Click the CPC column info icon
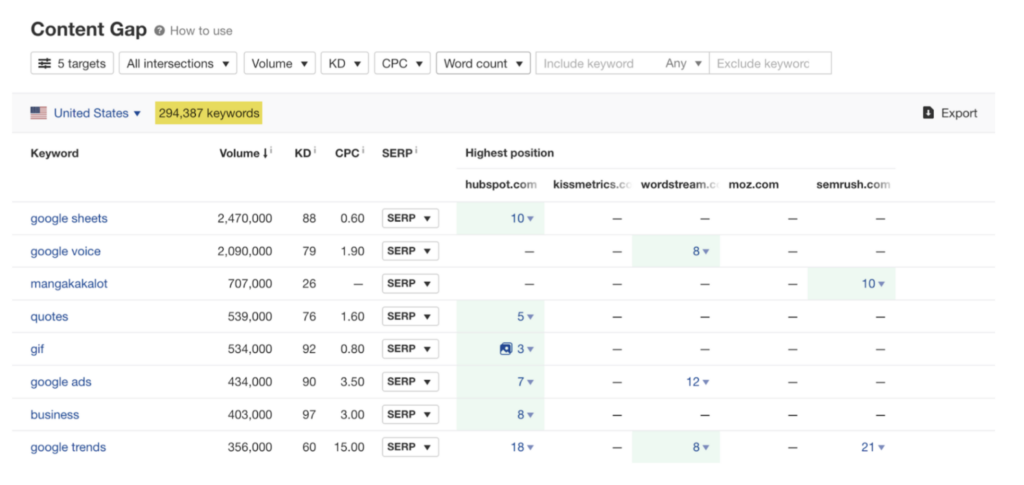This screenshot has height=485, width=1024. tap(363, 151)
